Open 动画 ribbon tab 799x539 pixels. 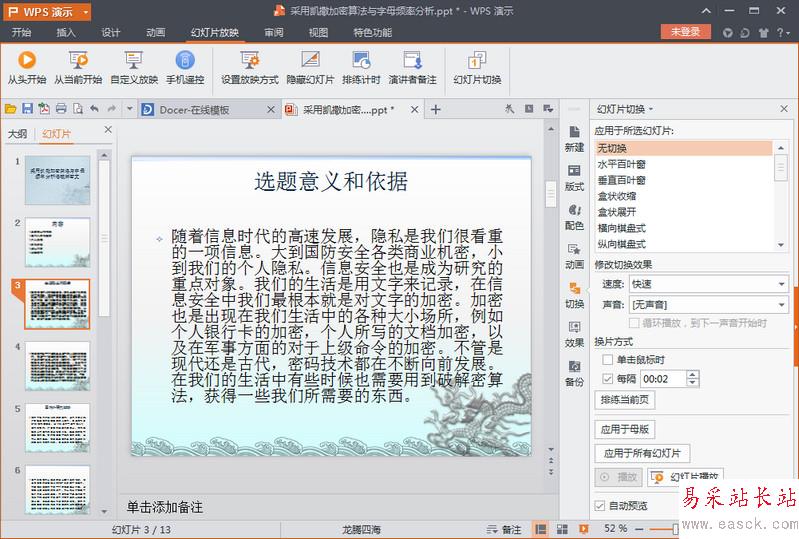click(155, 33)
